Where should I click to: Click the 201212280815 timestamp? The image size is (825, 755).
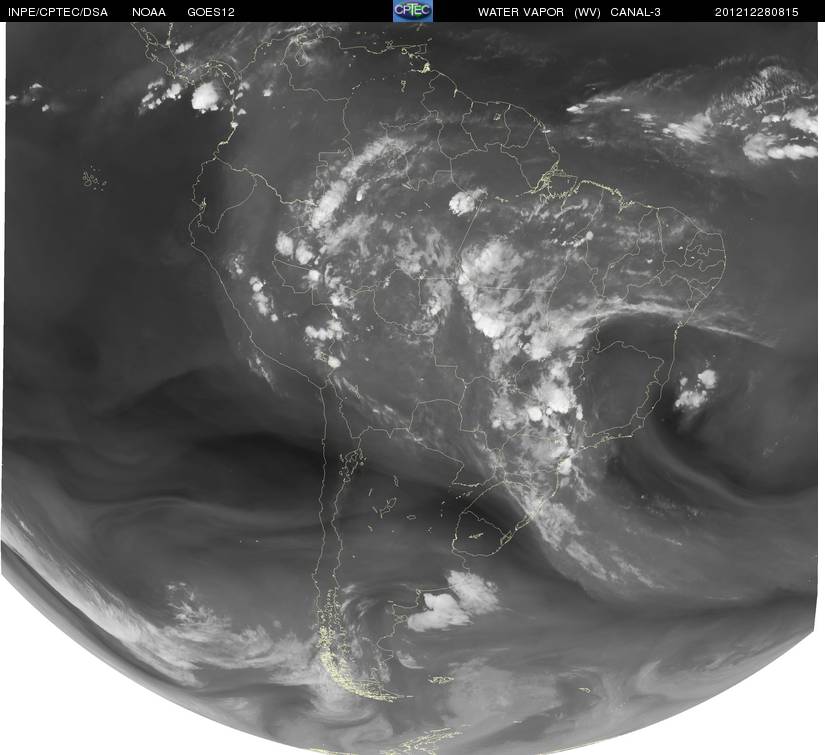click(757, 12)
